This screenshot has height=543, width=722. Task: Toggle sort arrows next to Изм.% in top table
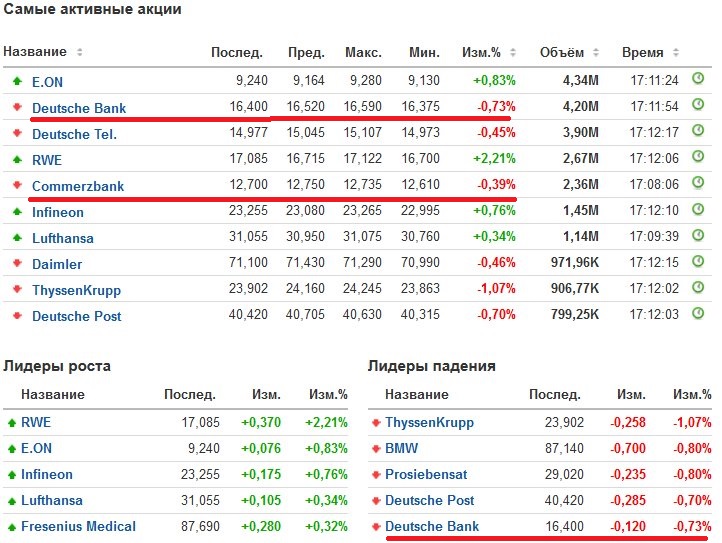coord(521,52)
